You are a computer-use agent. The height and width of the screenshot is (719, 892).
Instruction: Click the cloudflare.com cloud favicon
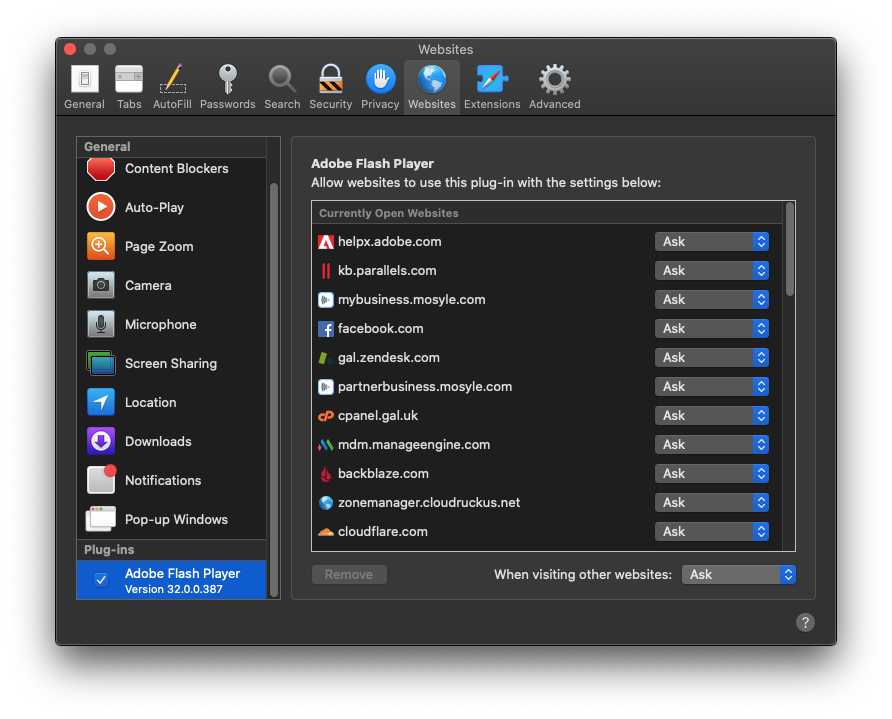(326, 532)
